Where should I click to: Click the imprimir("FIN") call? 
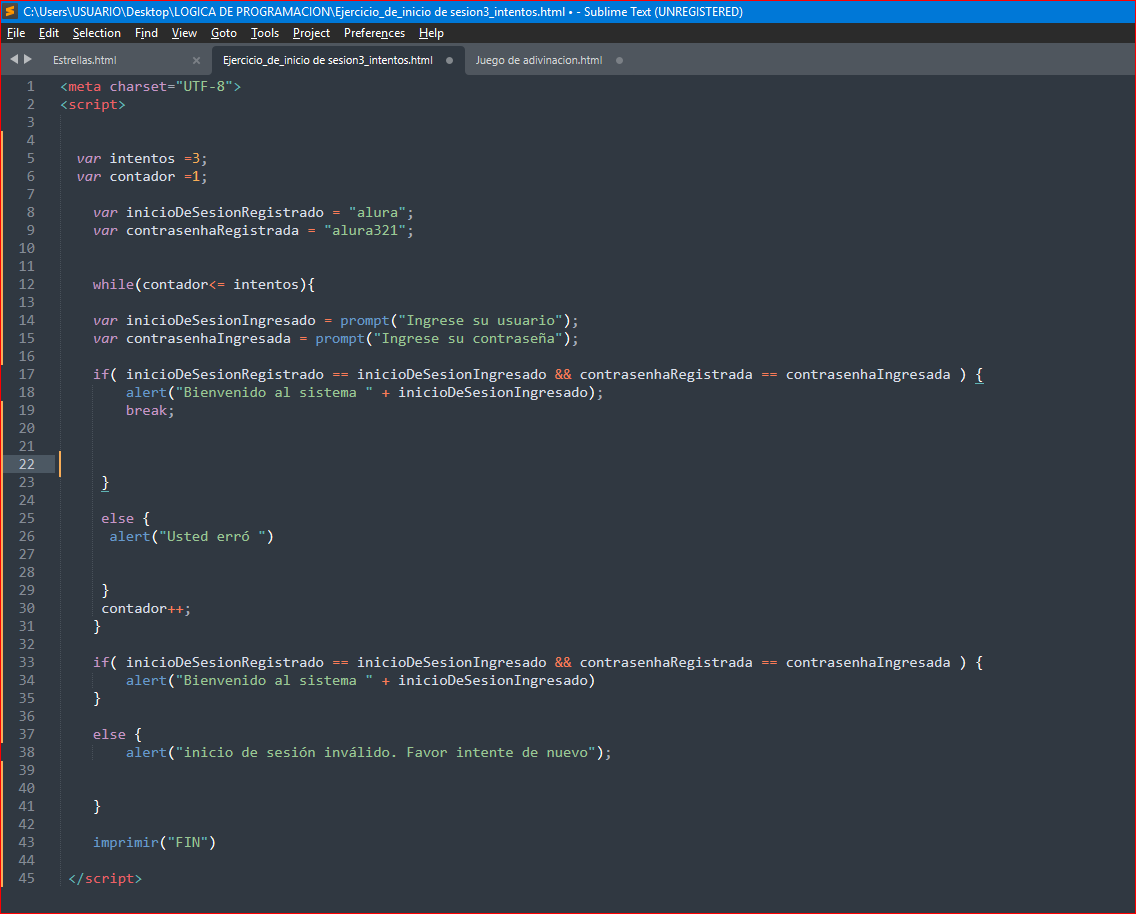click(154, 842)
